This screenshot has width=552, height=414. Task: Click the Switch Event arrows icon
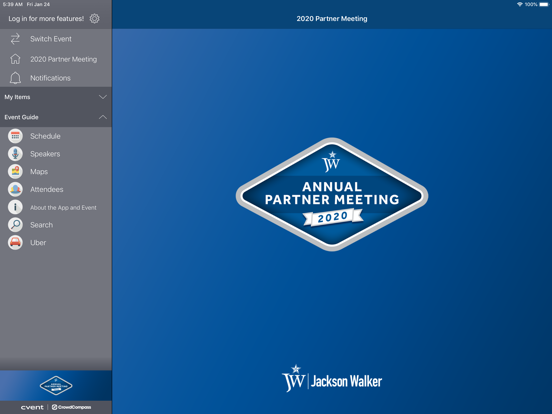[15, 39]
